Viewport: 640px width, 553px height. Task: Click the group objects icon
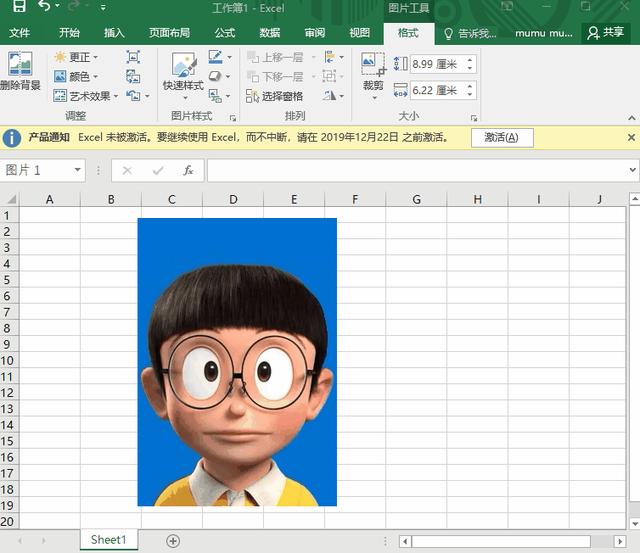click(330, 76)
